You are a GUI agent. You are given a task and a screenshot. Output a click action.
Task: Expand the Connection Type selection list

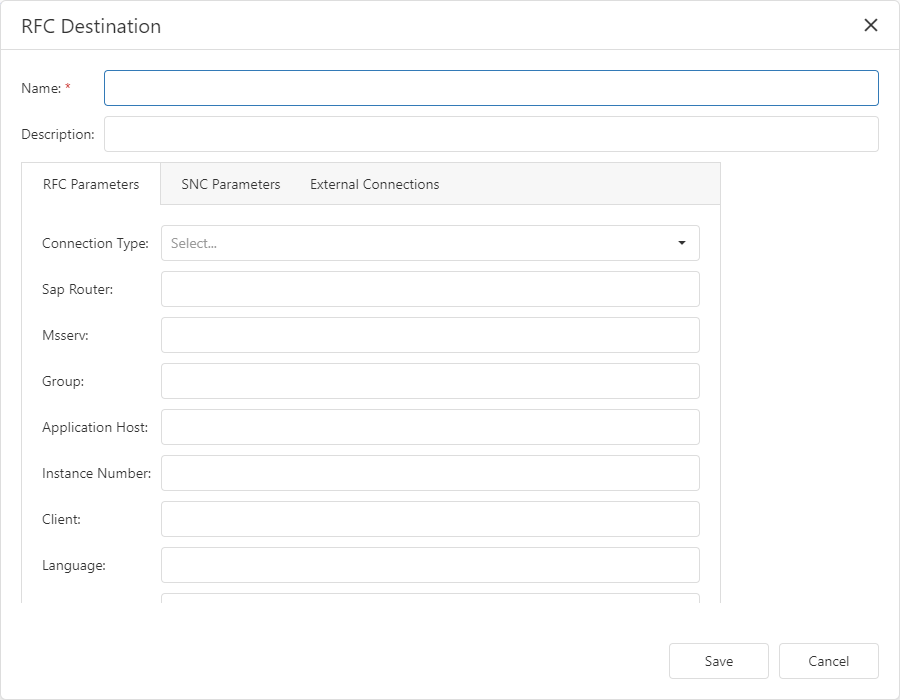[x=430, y=243]
